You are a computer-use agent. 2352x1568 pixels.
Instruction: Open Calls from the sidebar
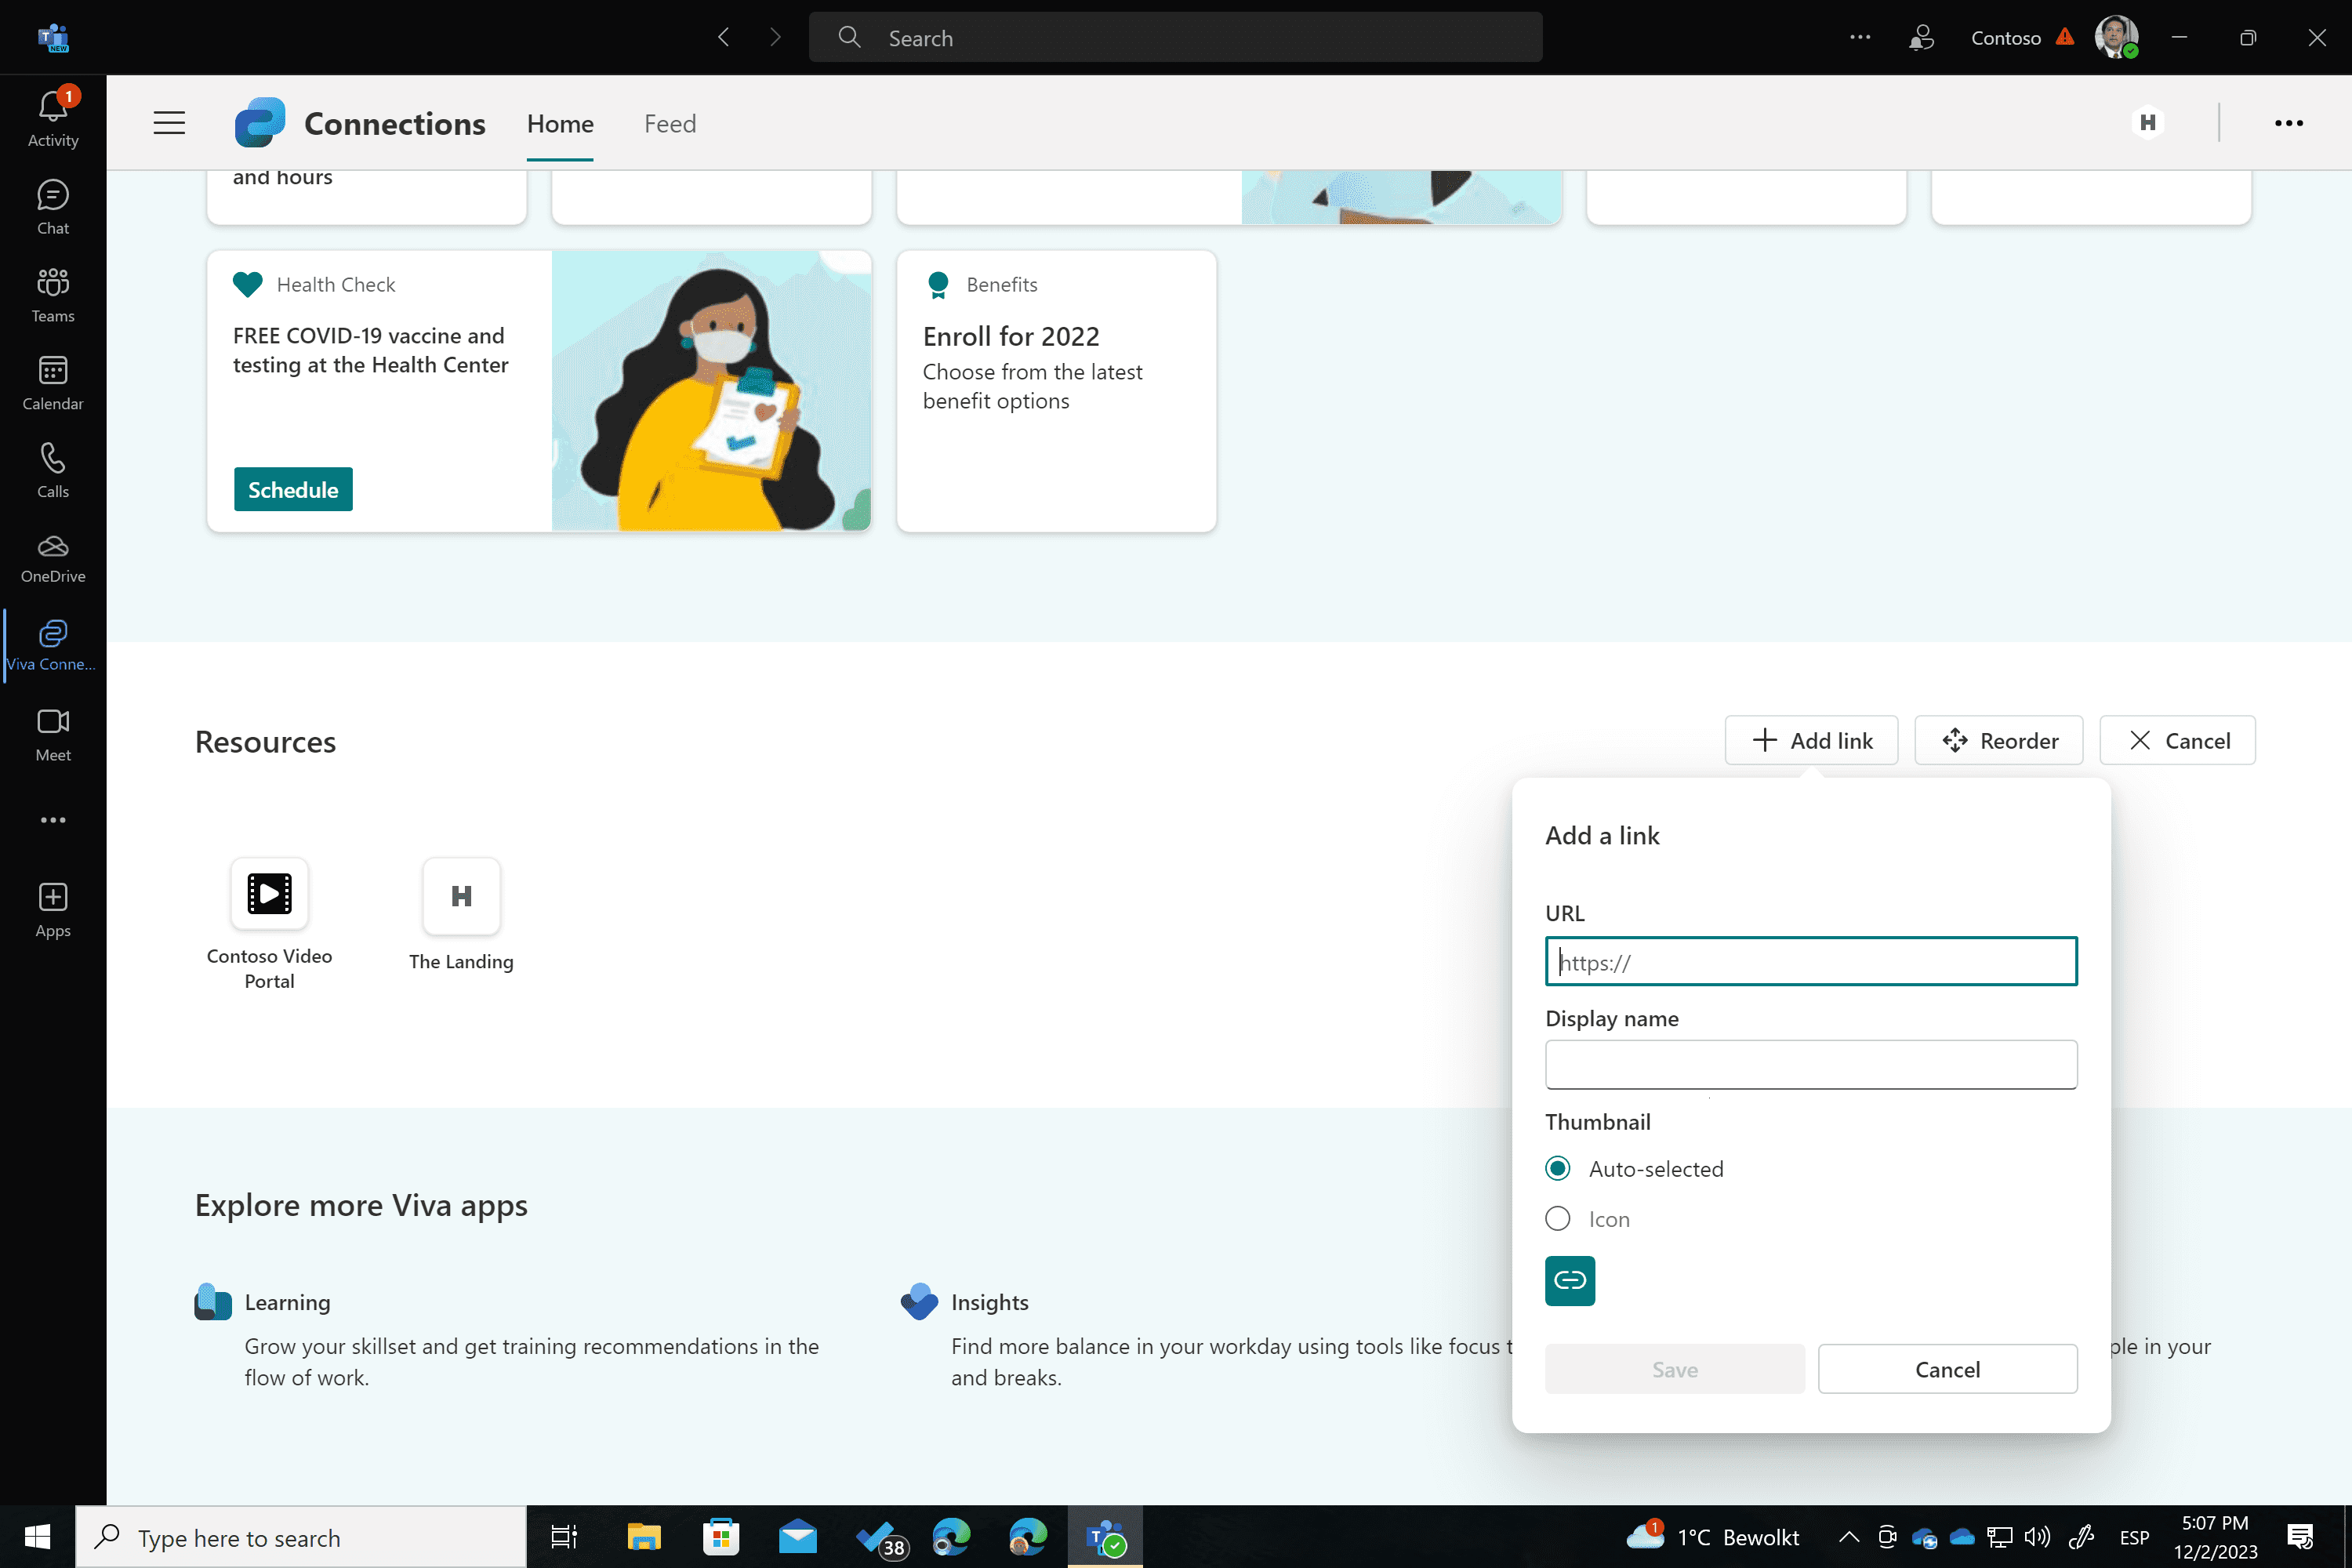[x=53, y=470]
